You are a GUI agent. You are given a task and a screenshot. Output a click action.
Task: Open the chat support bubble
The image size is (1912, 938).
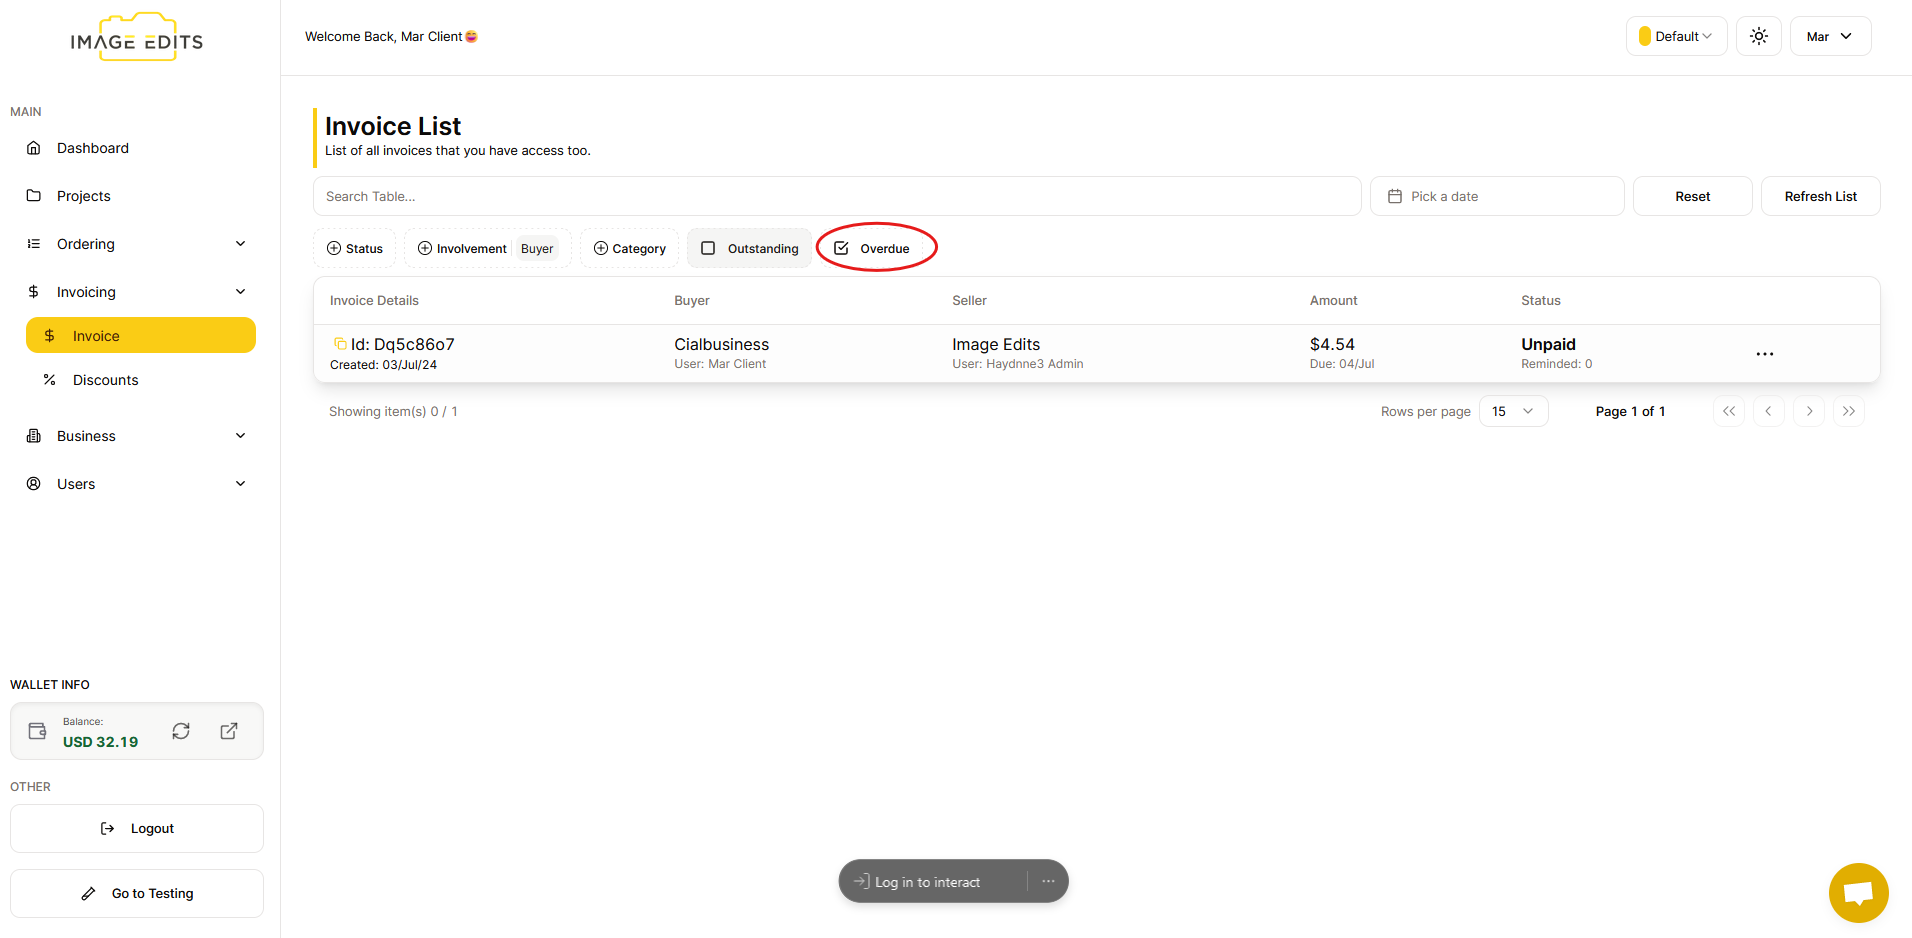(x=1858, y=892)
